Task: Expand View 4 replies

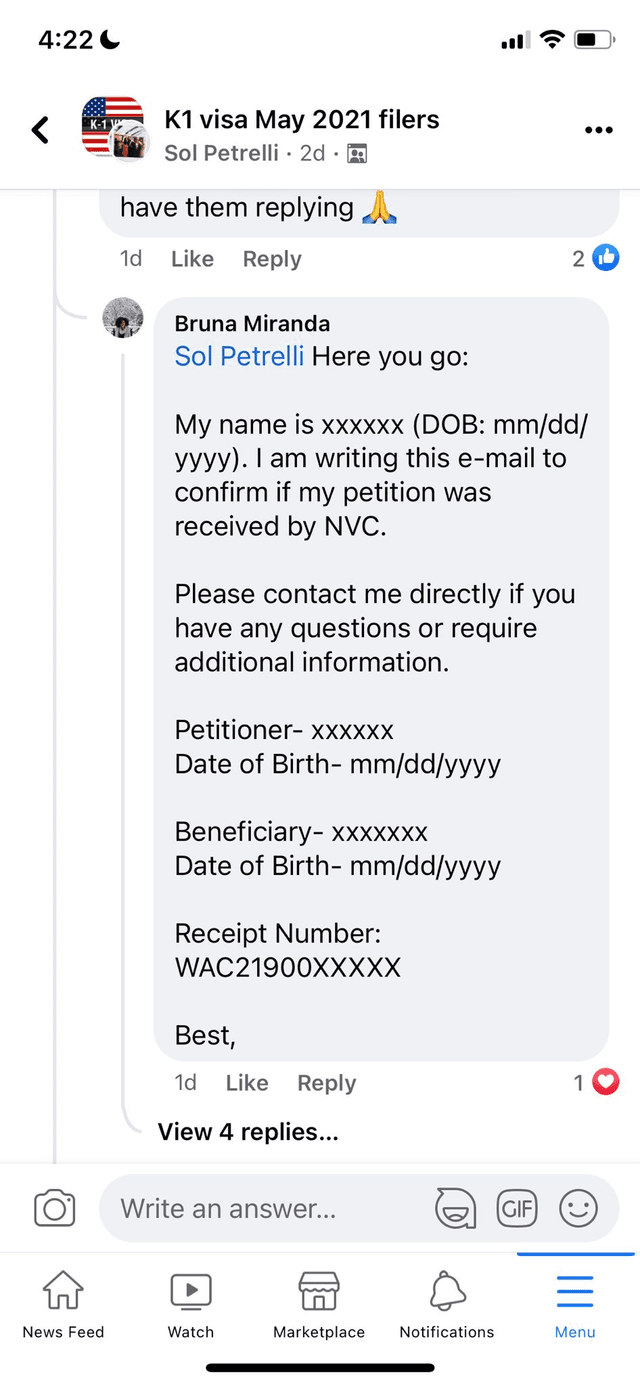Action: click(x=248, y=1132)
